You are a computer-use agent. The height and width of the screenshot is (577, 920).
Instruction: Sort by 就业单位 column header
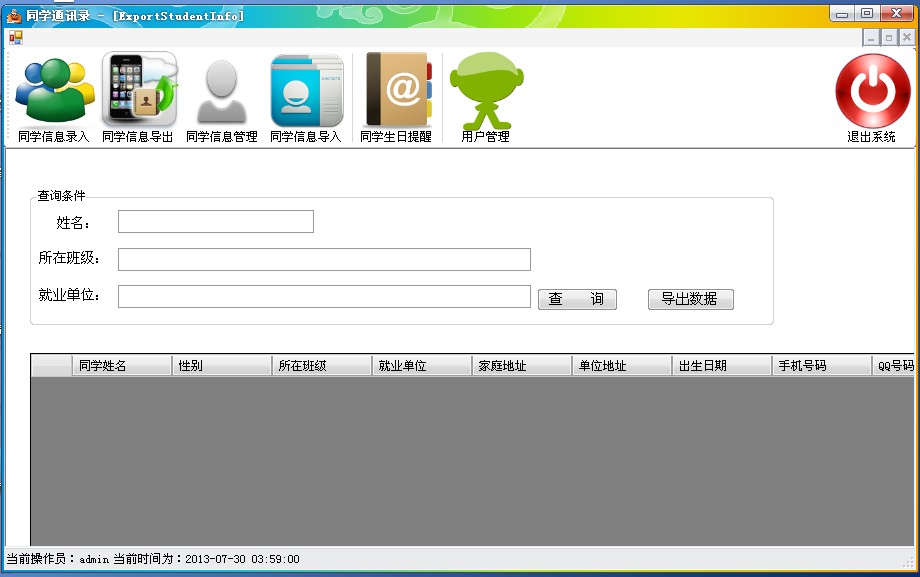tap(422, 366)
